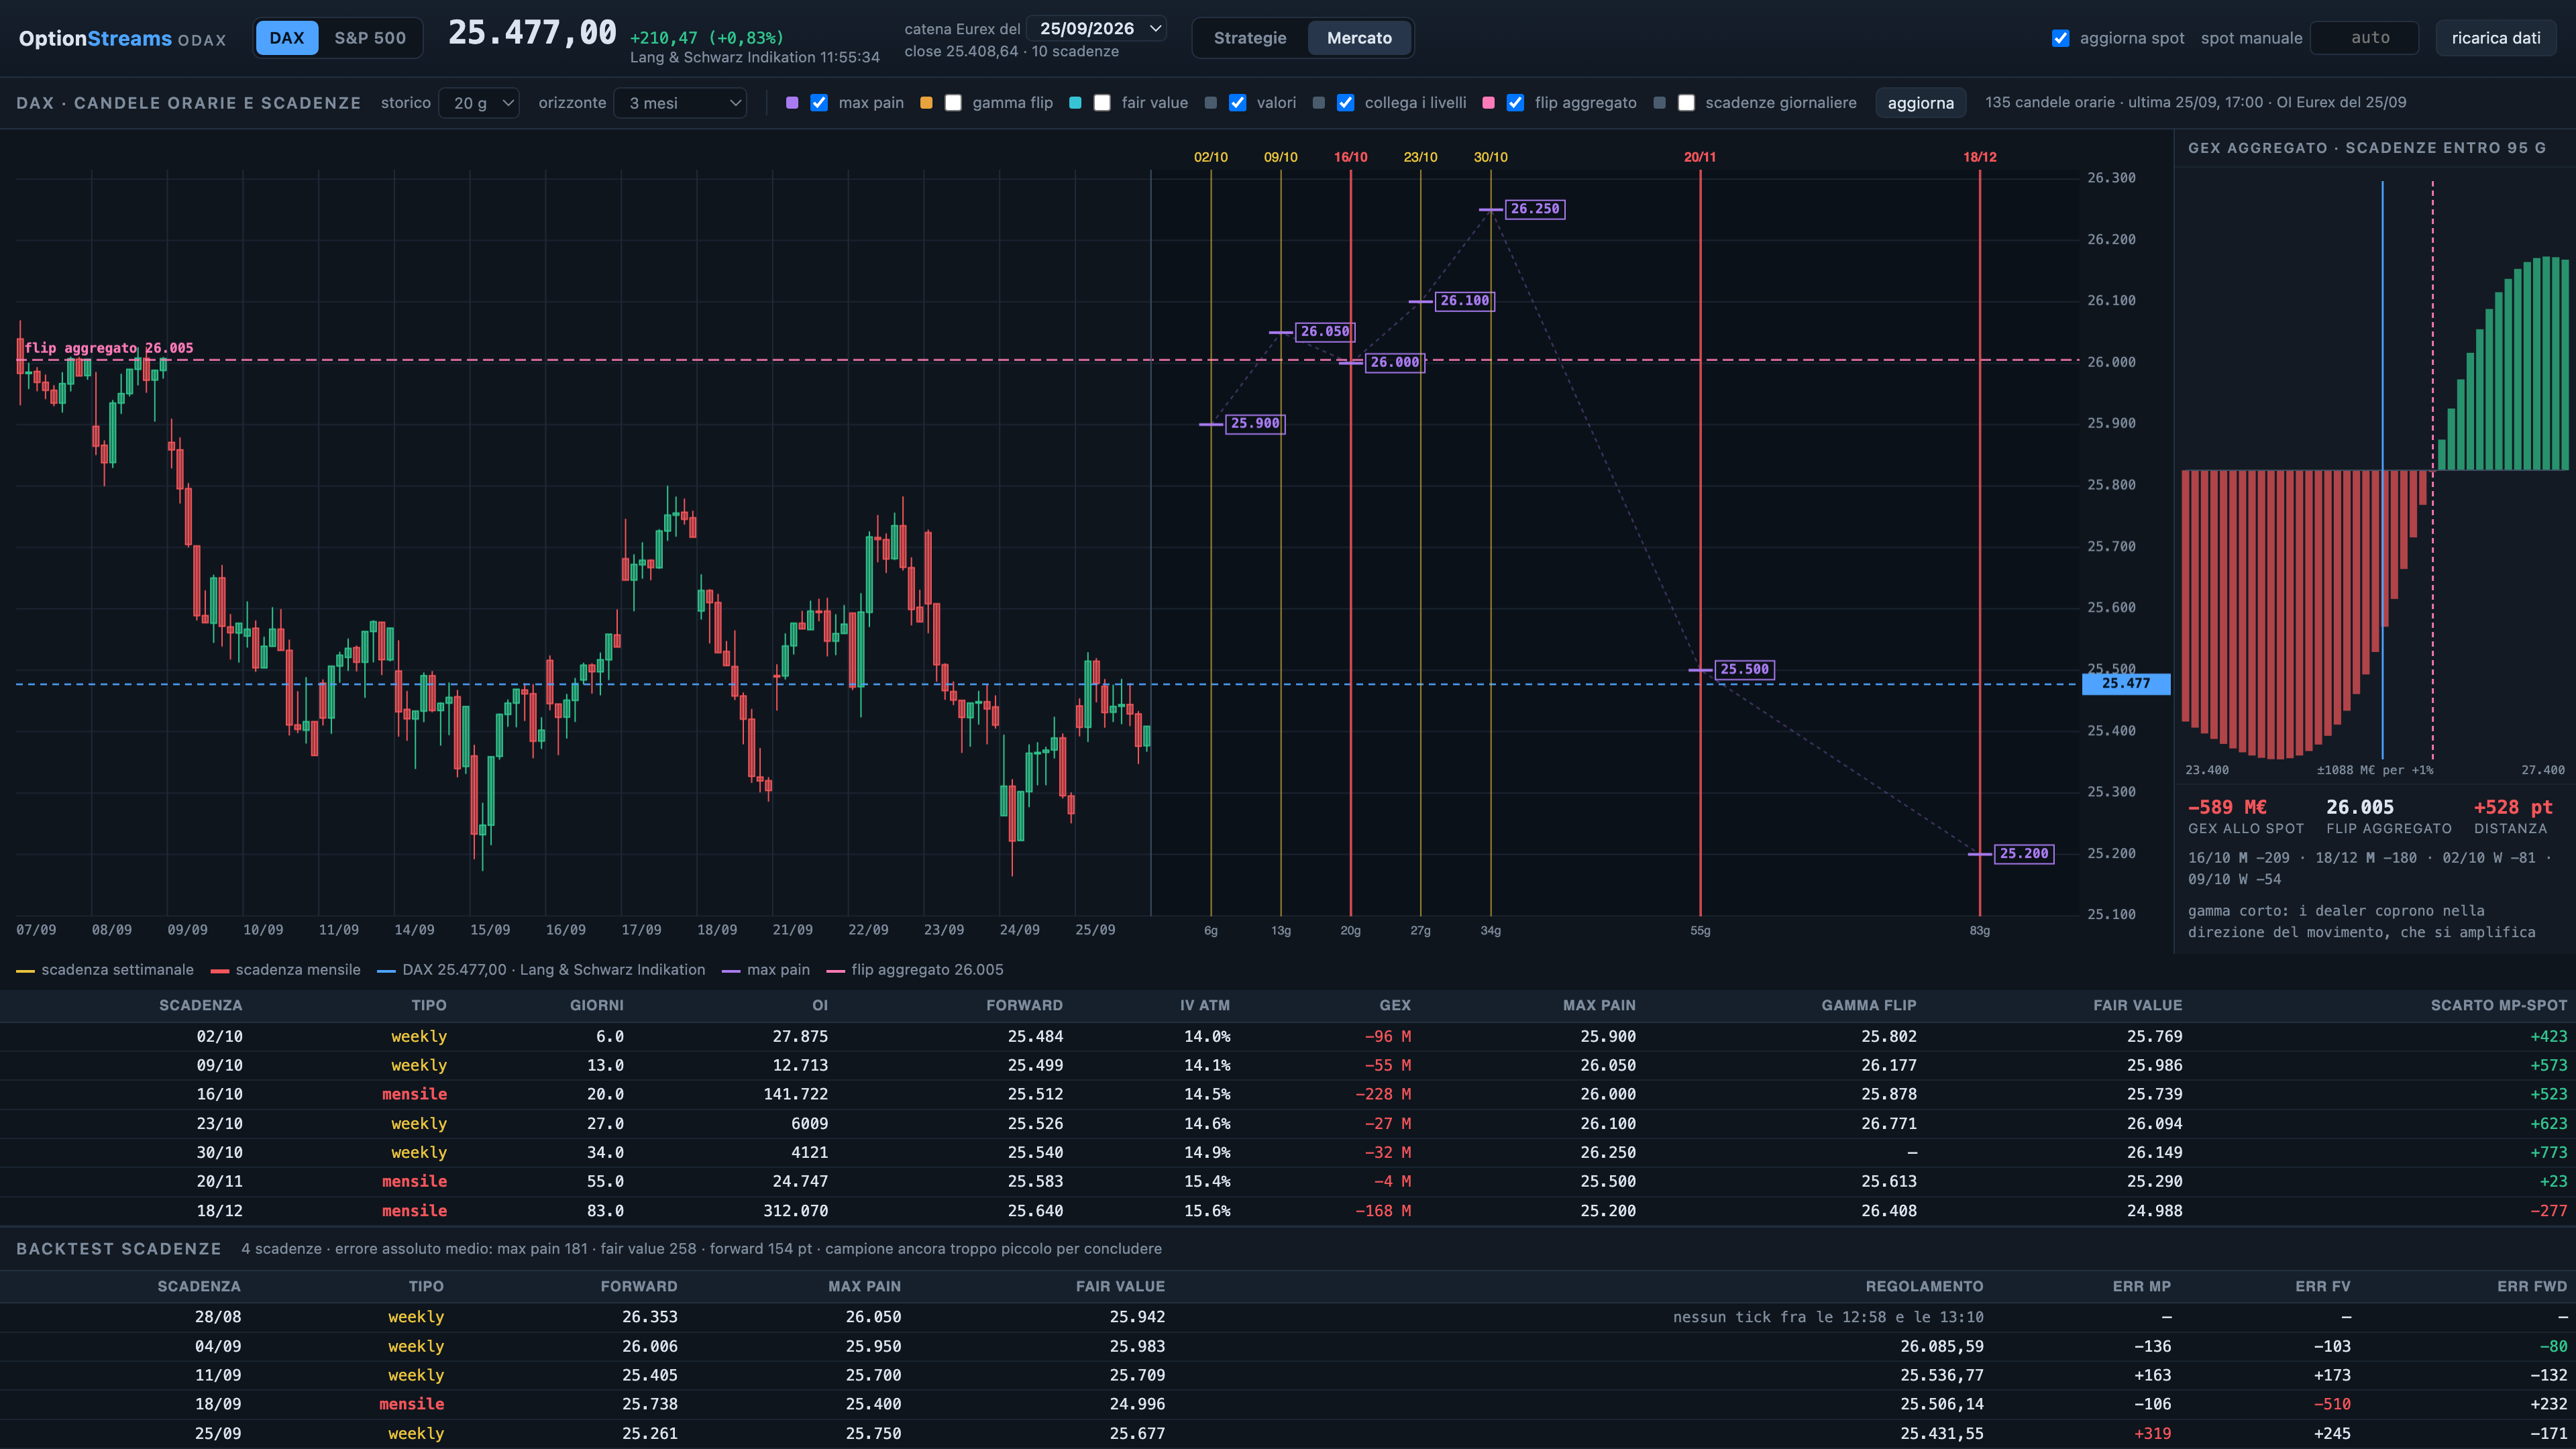The height and width of the screenshot is (1449, 2576).
Task: Toggle the valori checkbox
Action: pos(1237,103)
